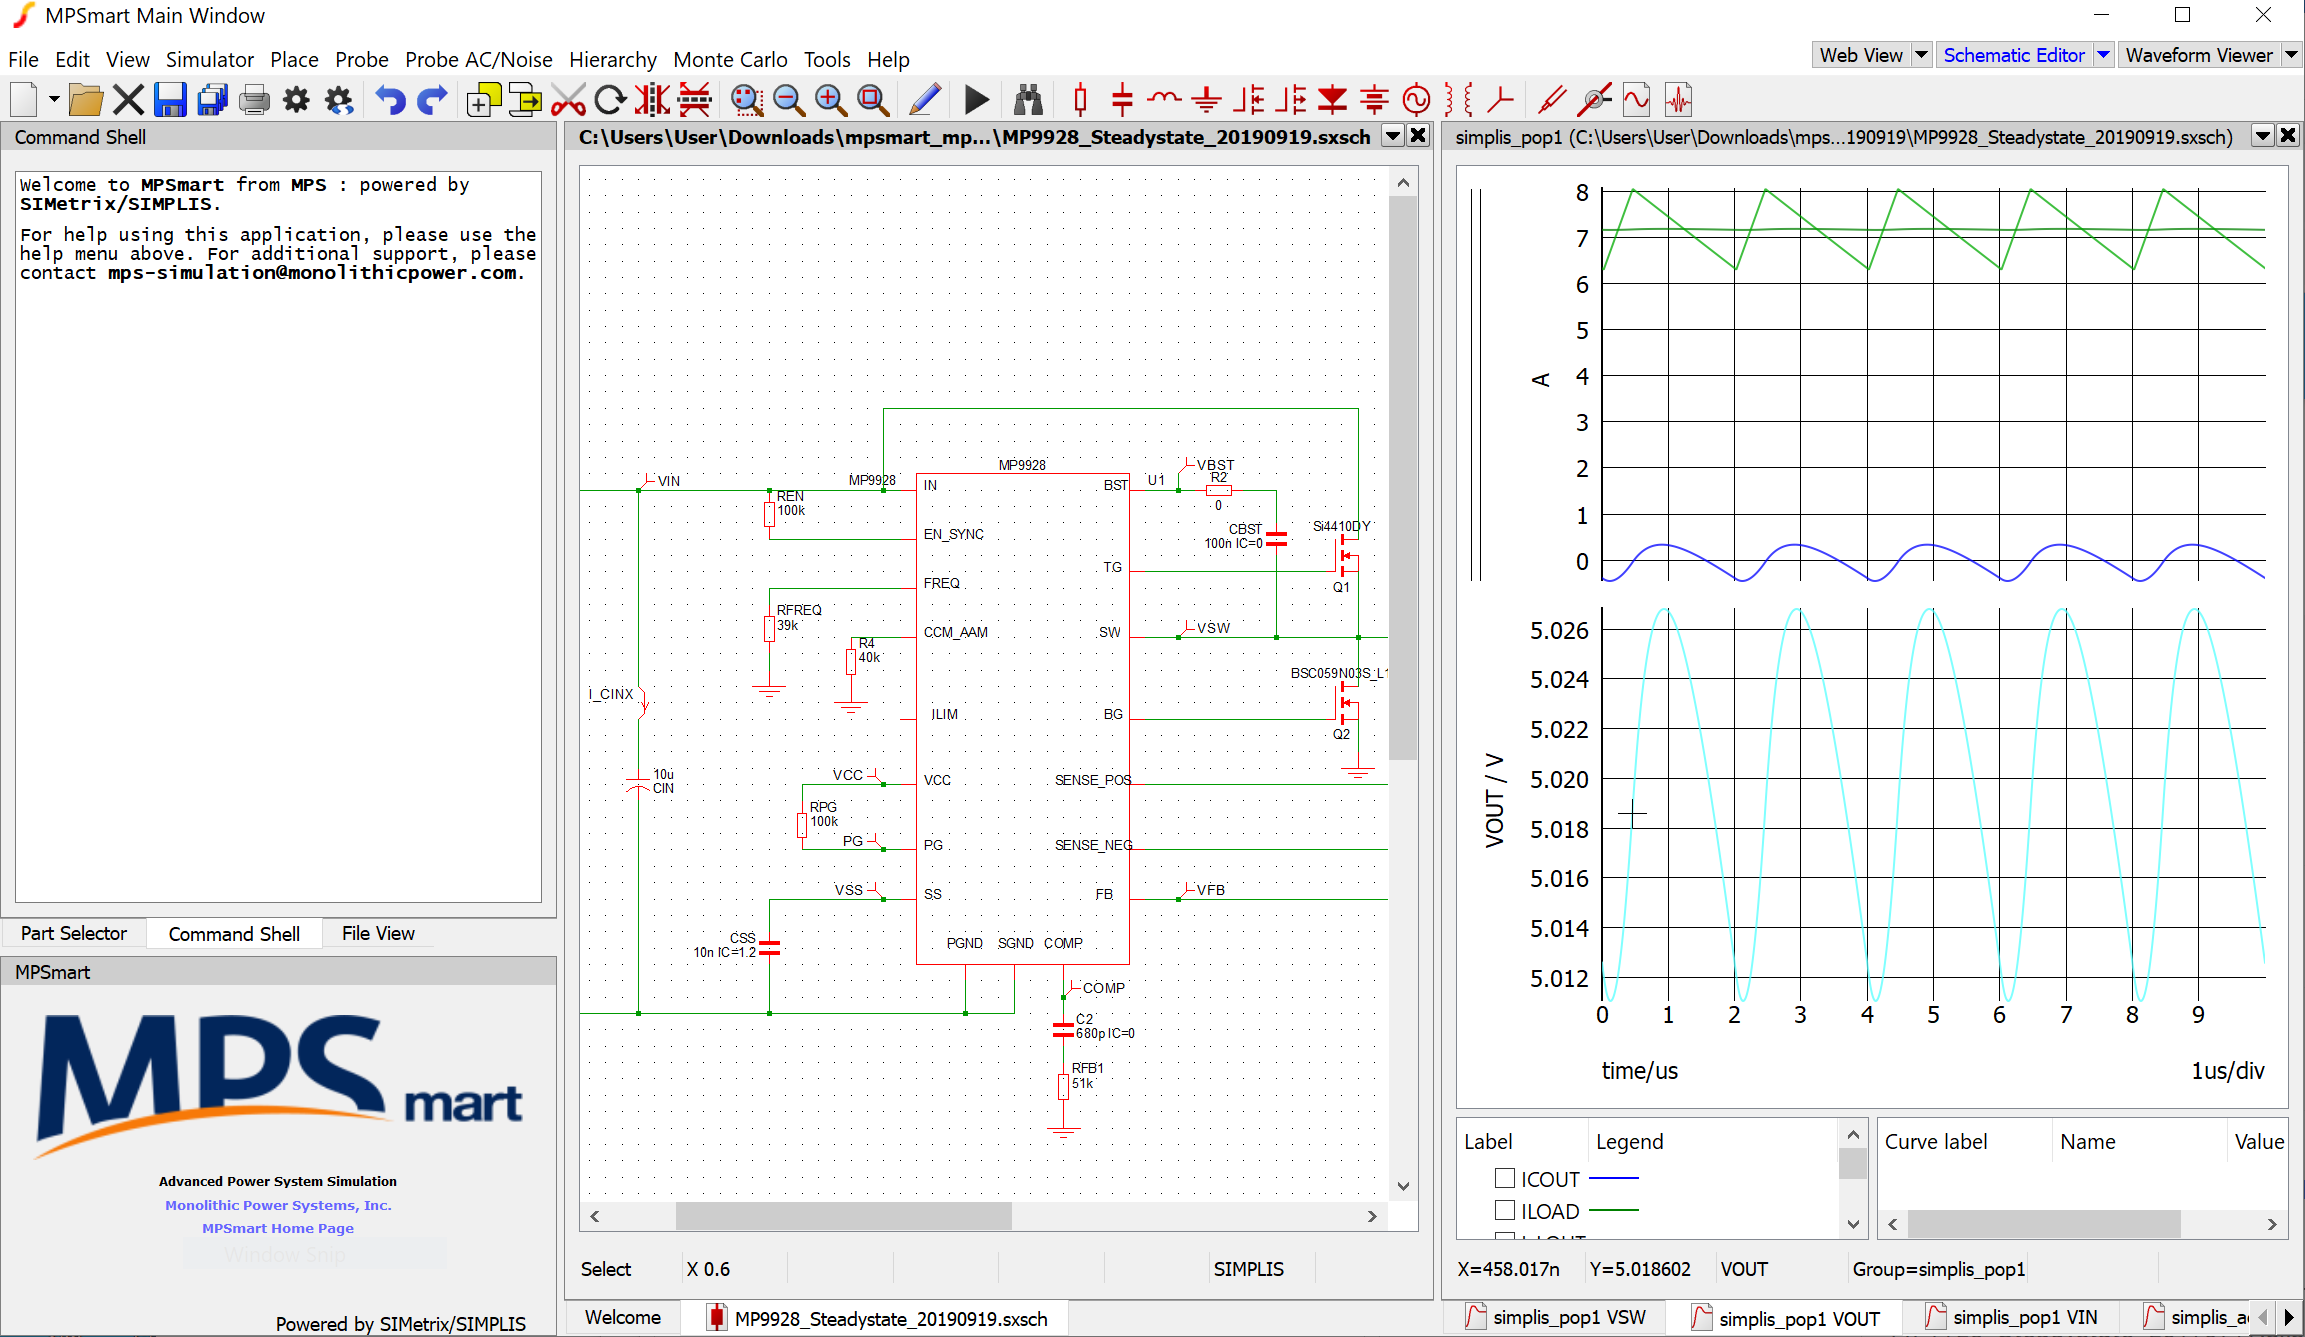Zoom in using the plus magnifier
Viewport: 2305px width, 1337px height.
point(830,100)
